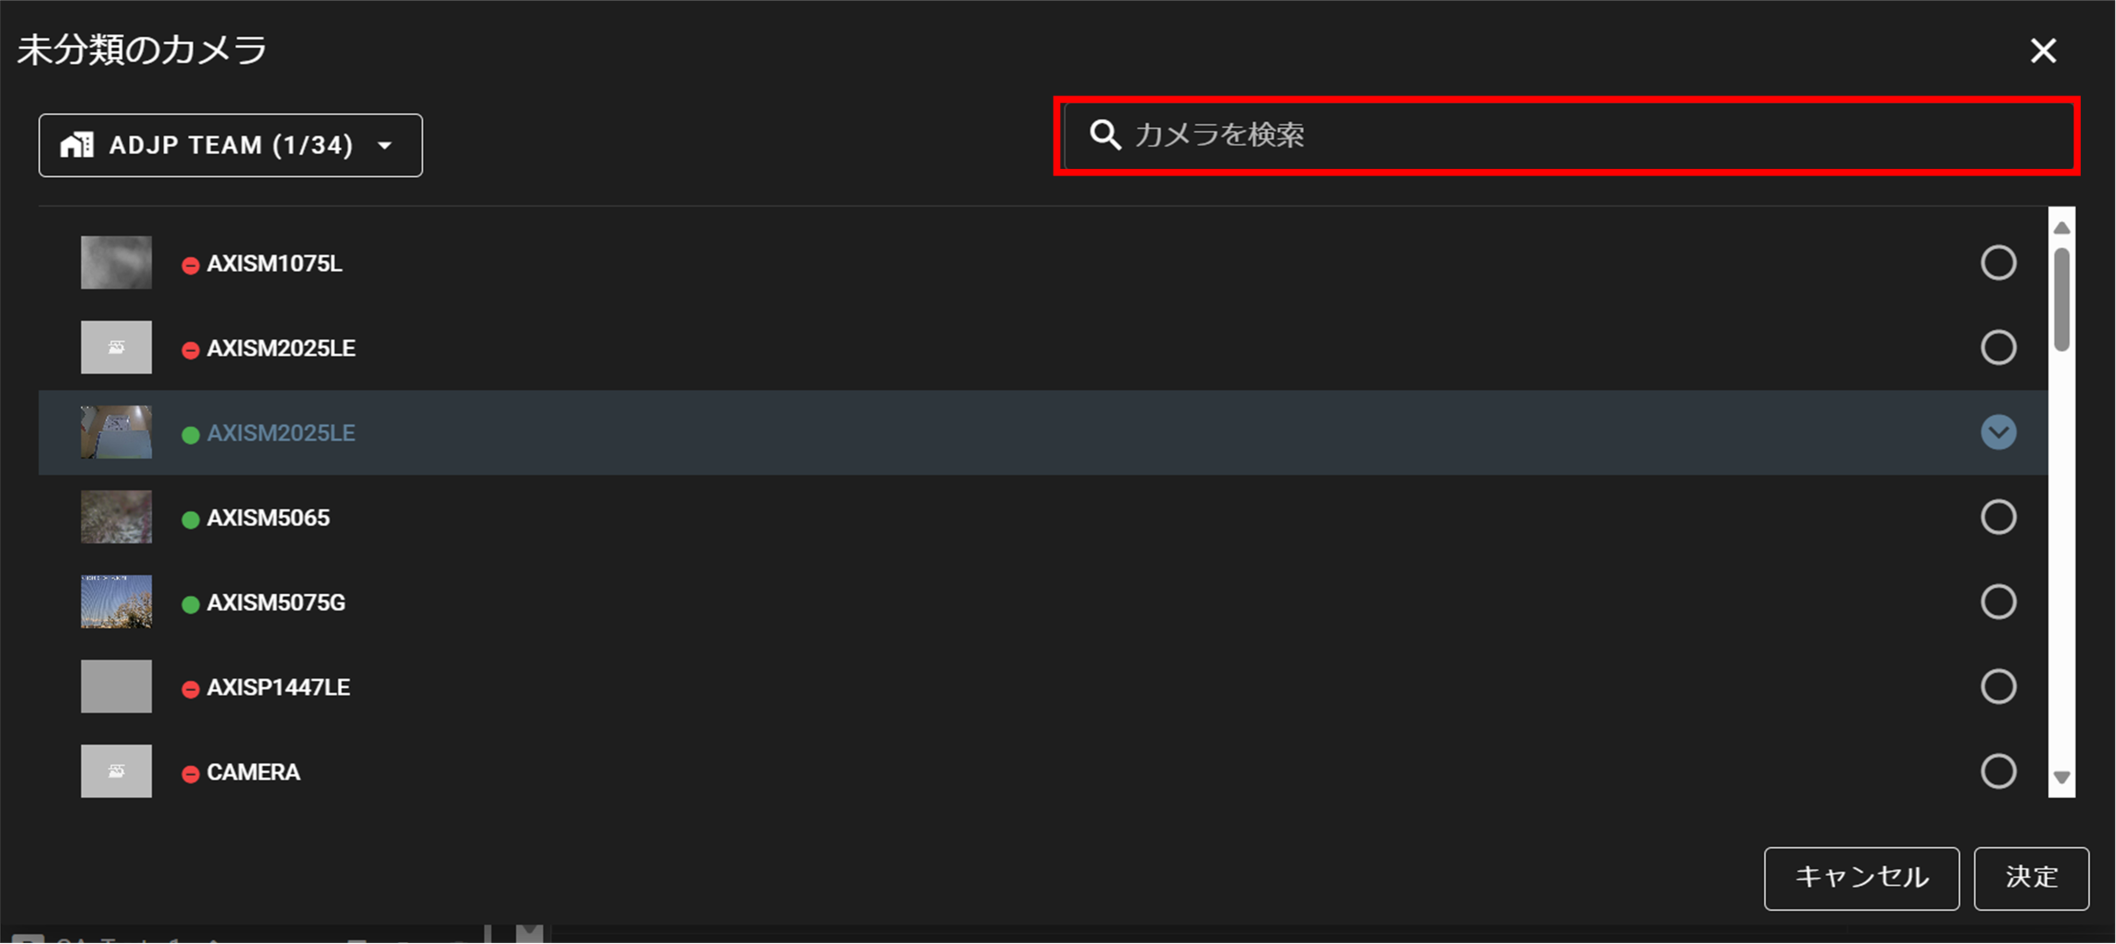This screenshot has width=2116, height=944.
Task: Deselect the checked AXISM2025LE camera row
Action: click(x=1998, y=432)
